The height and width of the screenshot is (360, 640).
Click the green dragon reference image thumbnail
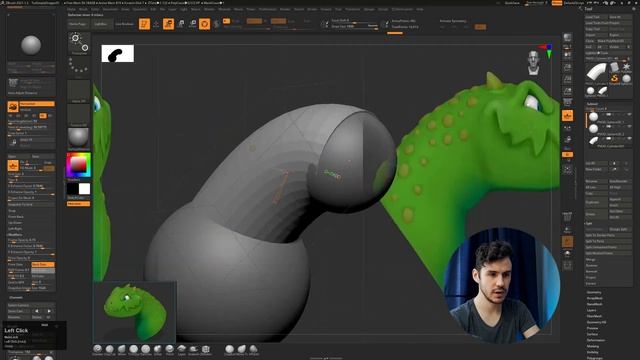click(135, 312)
